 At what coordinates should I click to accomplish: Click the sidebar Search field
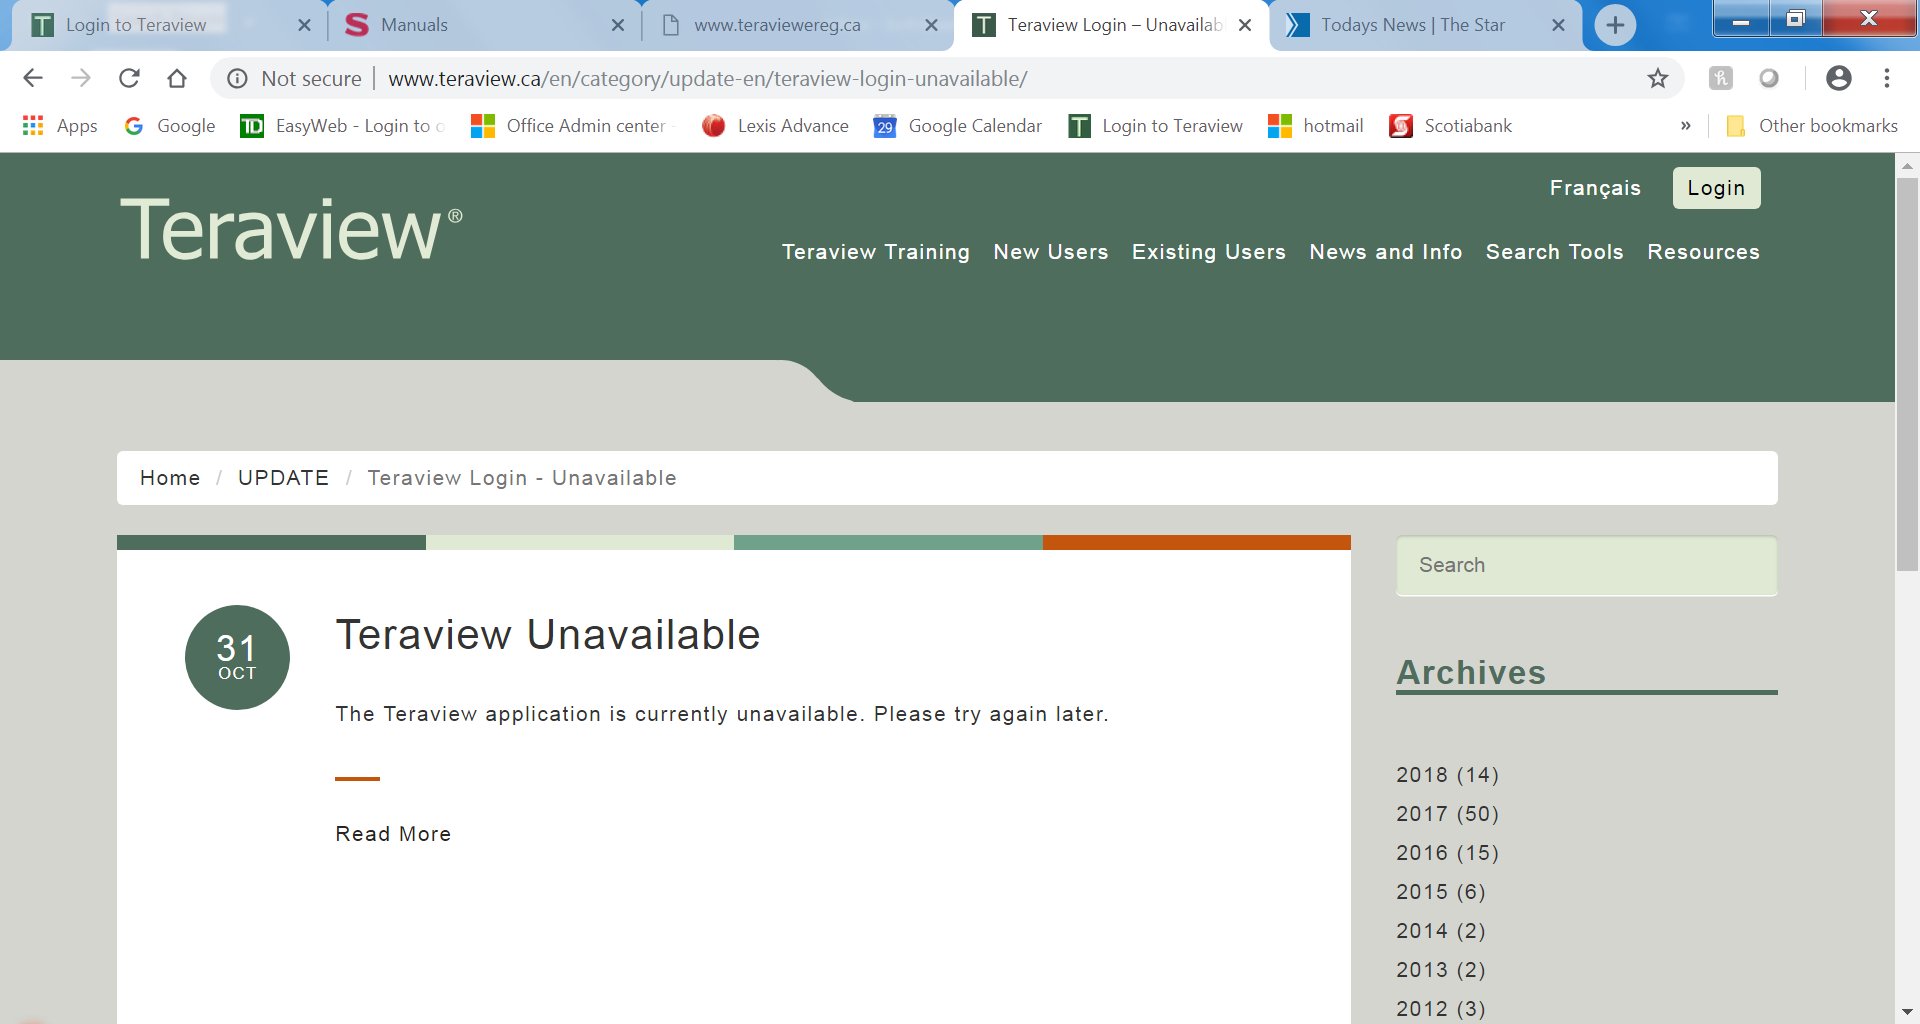pyautogui.click(x=1587, y=566)
